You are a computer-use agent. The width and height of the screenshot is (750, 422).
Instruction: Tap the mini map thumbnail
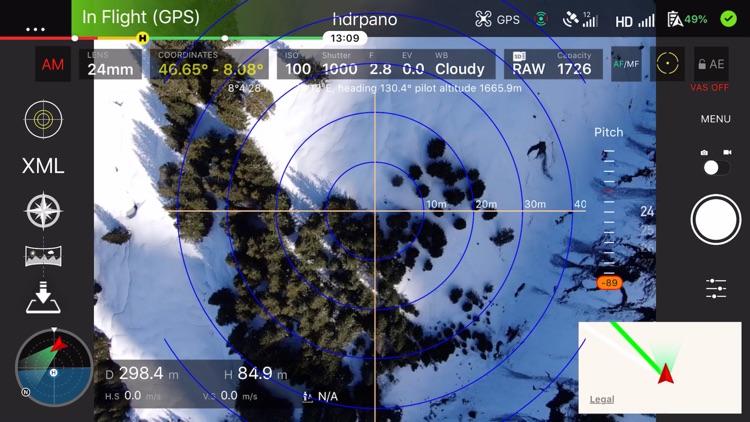pyautogui.click(x=660, y=367)
